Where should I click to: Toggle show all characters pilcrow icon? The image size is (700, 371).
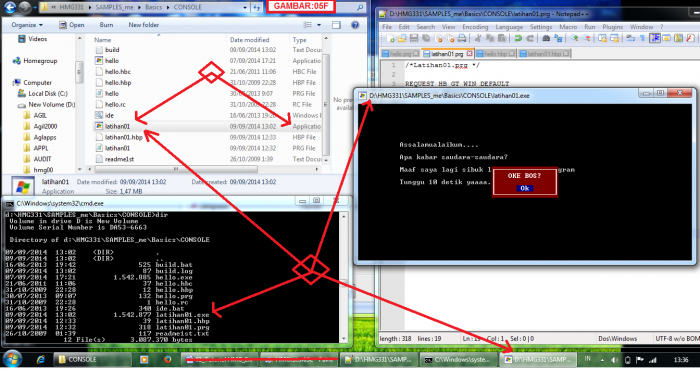click(643, 38)
